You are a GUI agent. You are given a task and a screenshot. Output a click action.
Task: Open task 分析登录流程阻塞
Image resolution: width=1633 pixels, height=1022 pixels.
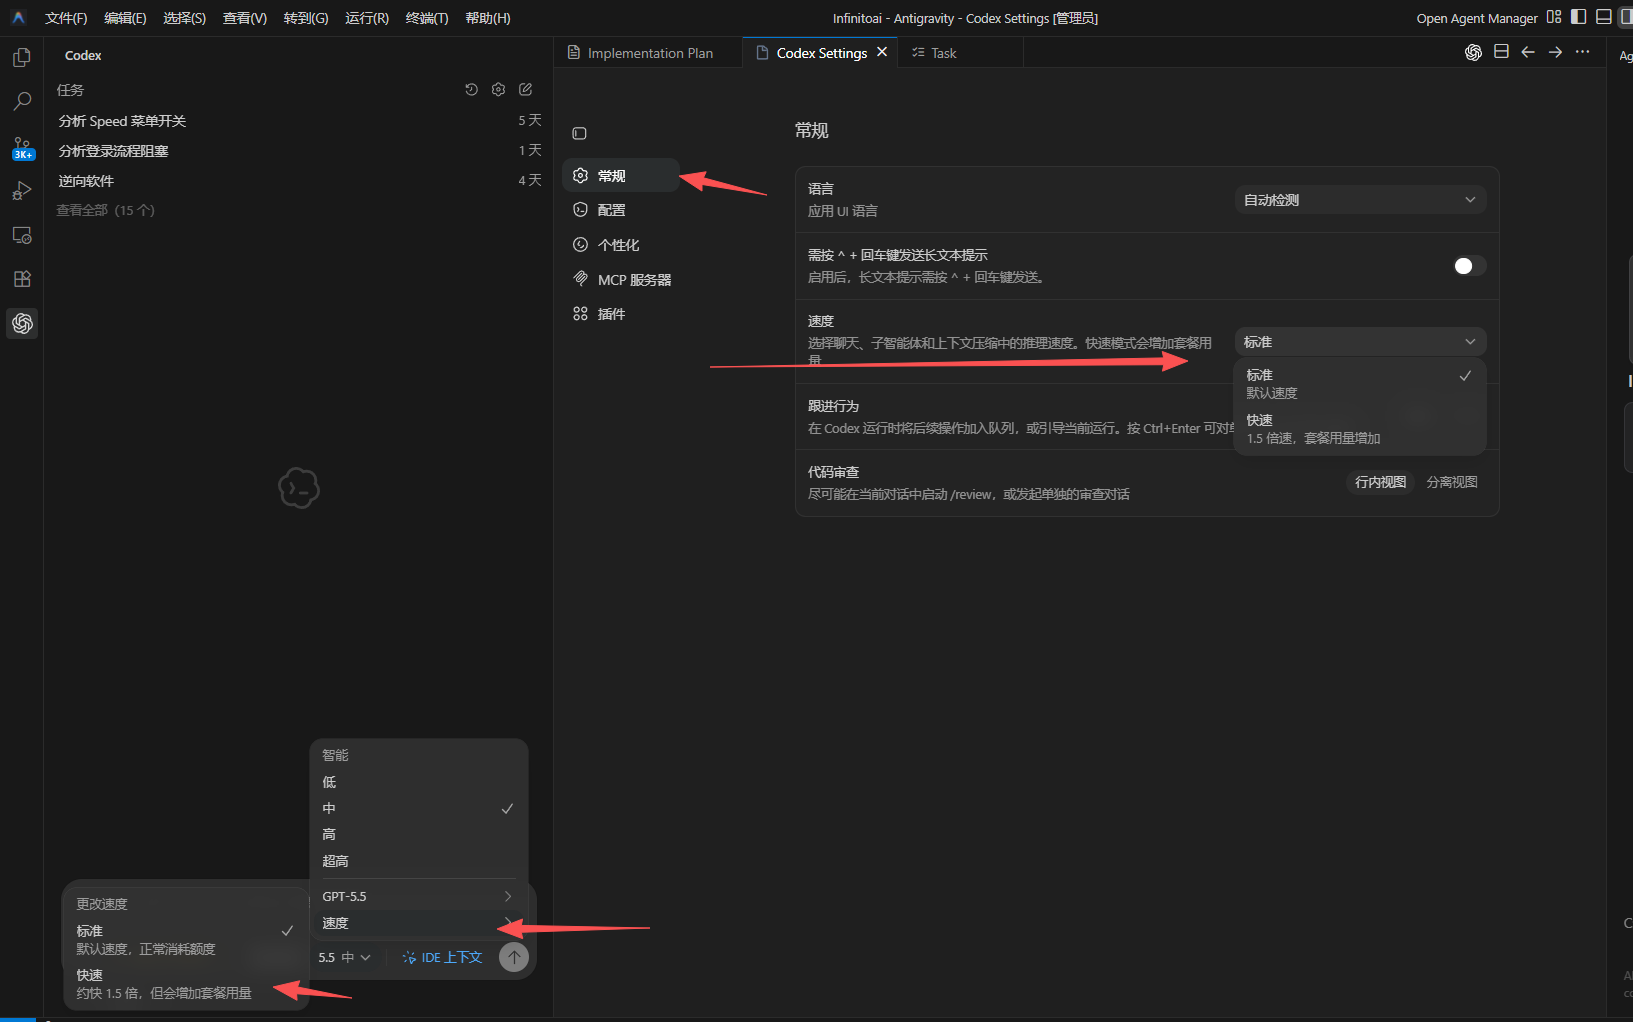coord(299,151)
